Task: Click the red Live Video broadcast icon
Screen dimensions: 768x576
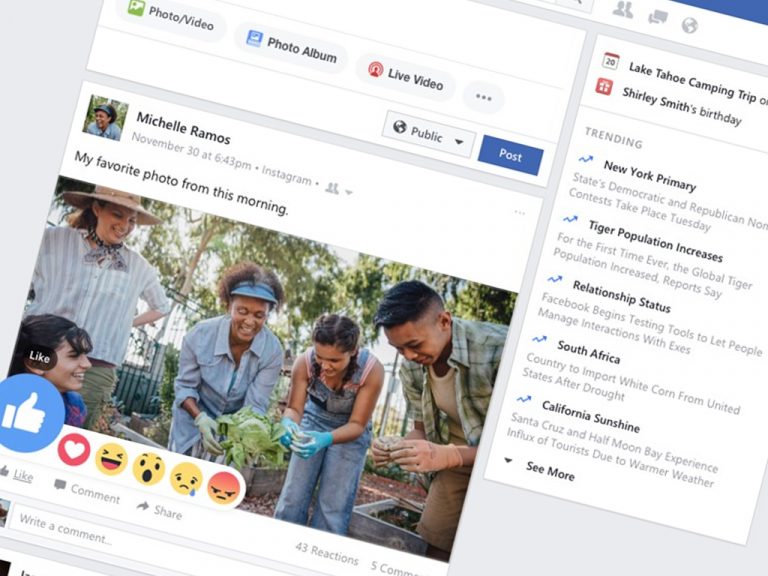Action: click(376, 70)
